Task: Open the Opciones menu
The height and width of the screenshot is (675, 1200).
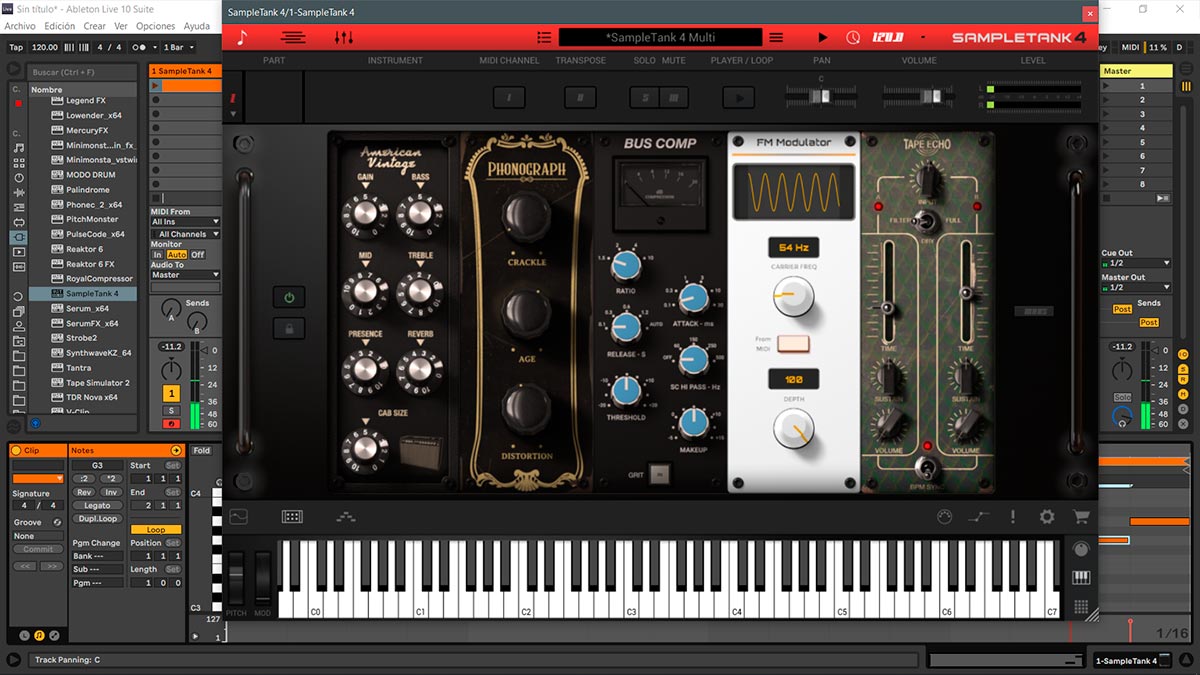Action: point(155,26)
